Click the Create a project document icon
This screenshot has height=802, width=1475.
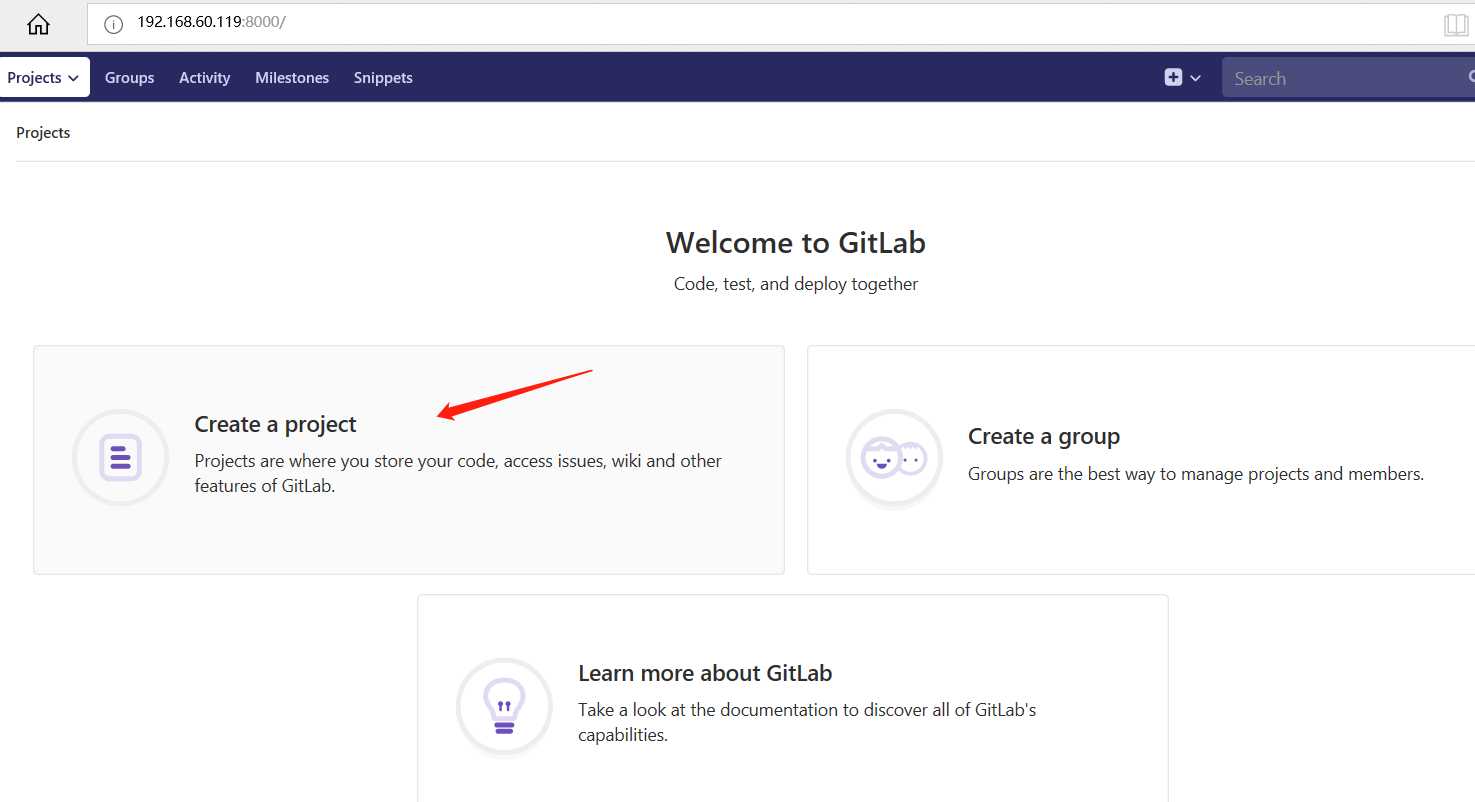pos(120,457)
